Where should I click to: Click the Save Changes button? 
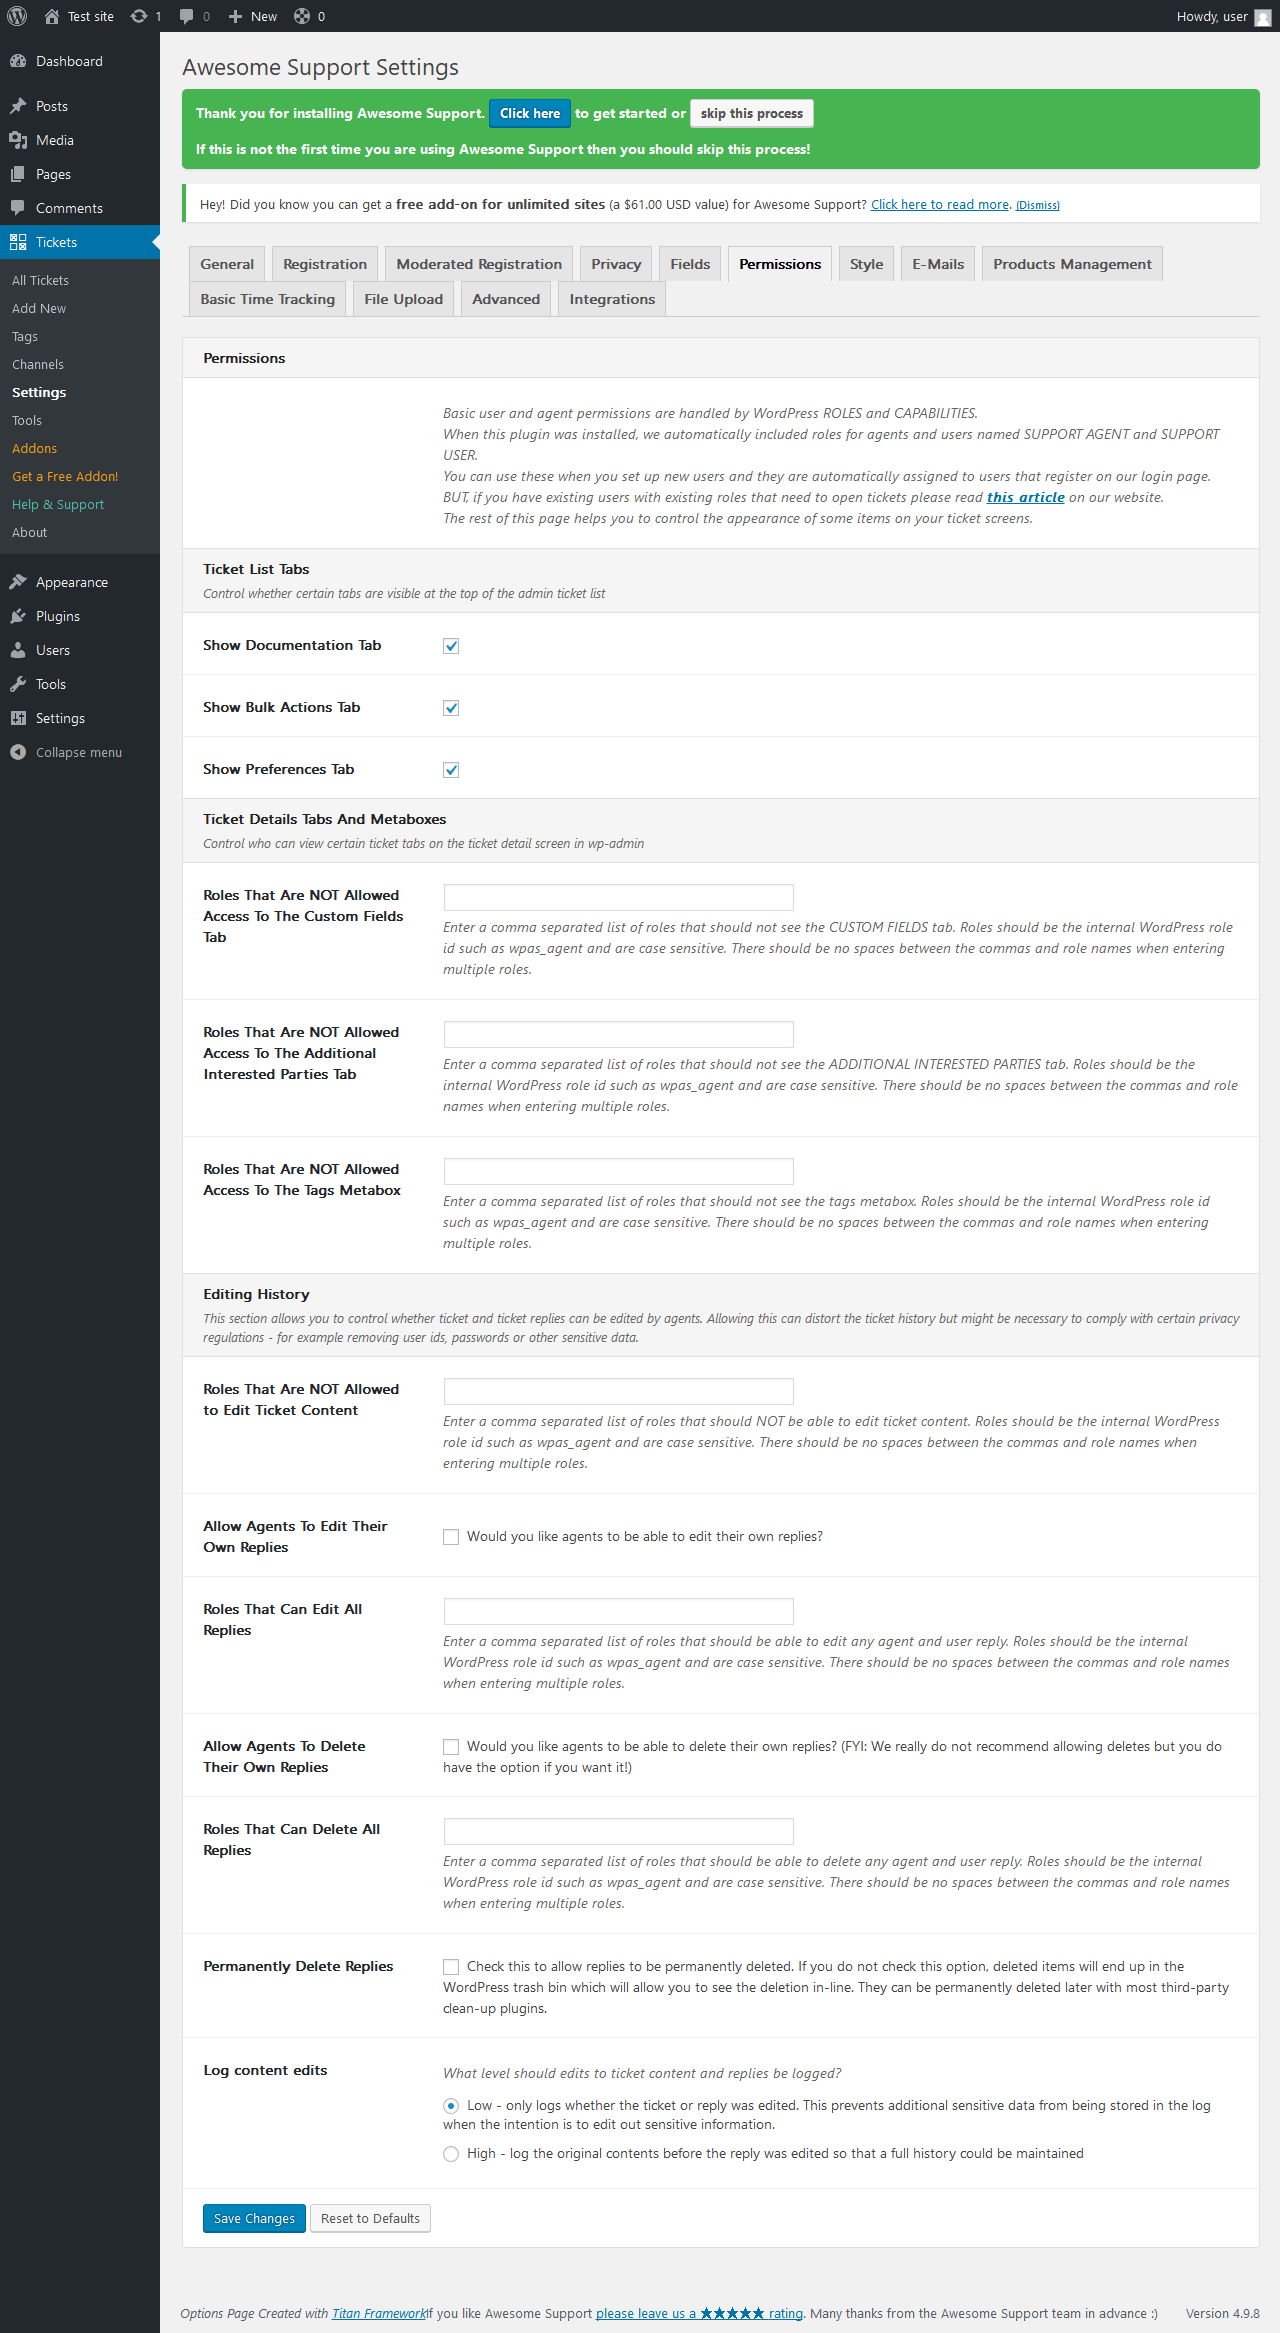pyautogui.click(x=254, y=2218)
